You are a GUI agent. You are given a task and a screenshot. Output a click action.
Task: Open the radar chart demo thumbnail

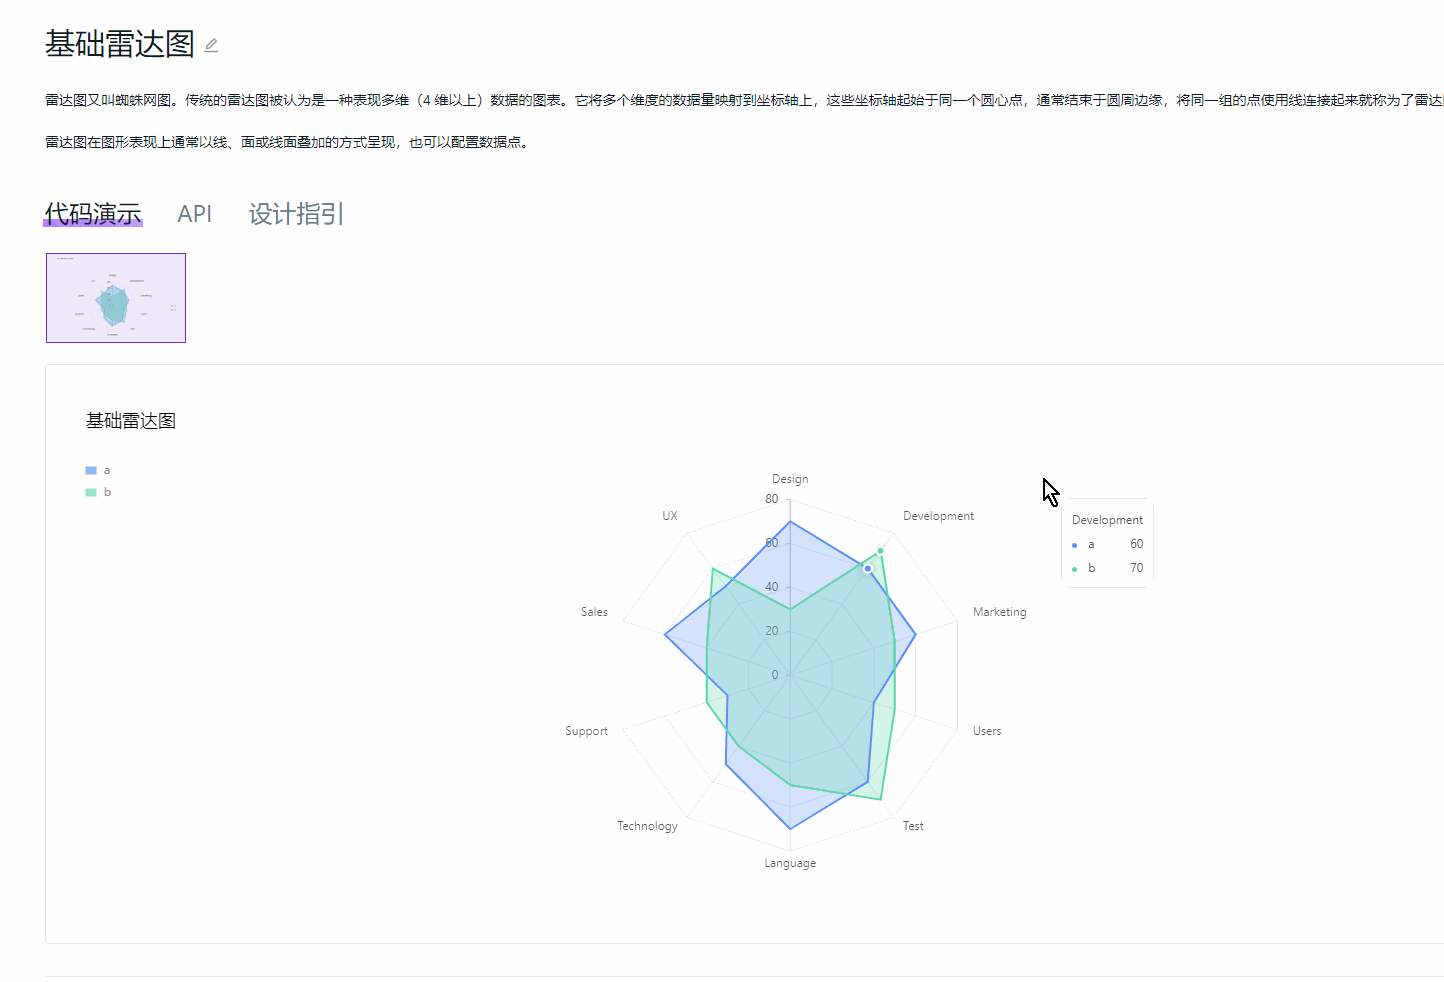click(x=115, y=297)
